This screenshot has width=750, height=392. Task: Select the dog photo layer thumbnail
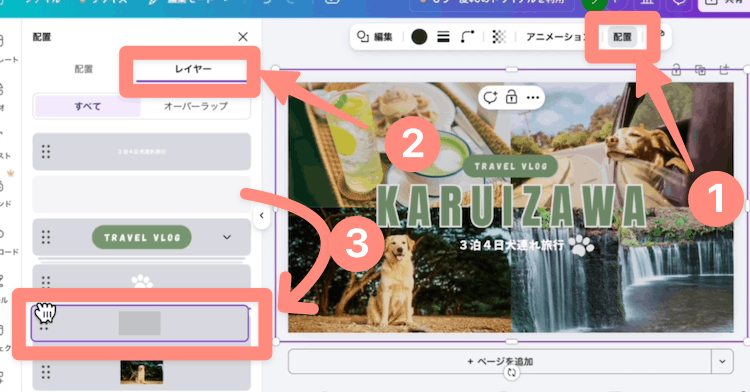click(x=142, y=372)
